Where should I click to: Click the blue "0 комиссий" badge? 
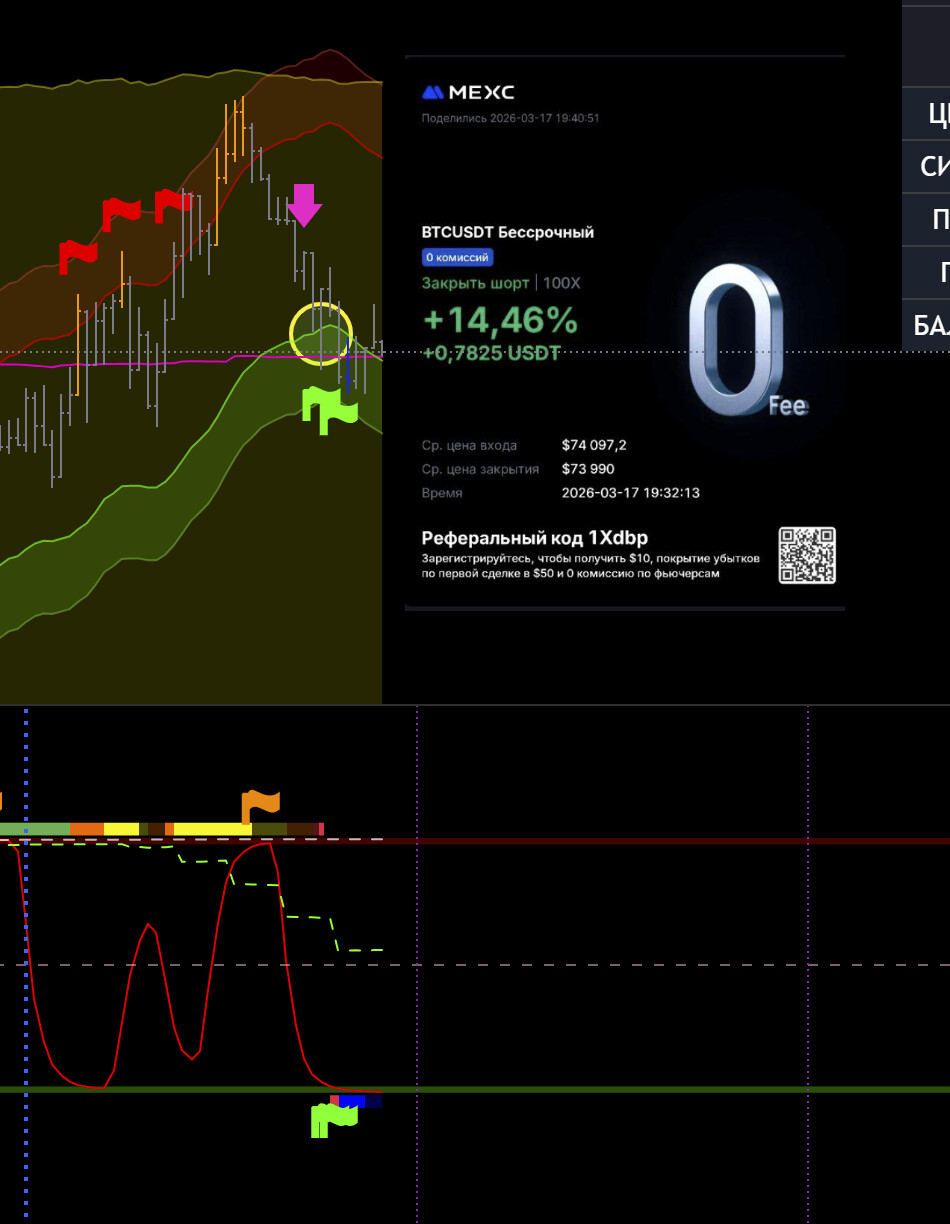(457, 258)
